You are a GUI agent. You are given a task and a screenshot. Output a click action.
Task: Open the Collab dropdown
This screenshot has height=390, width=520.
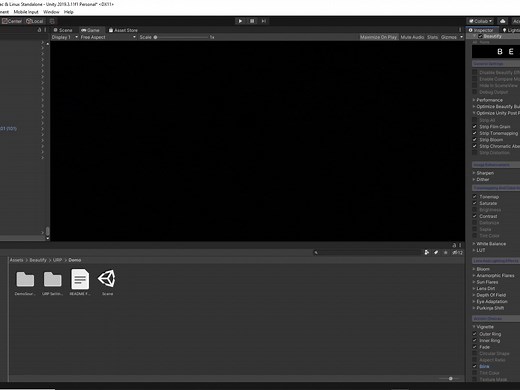point(480,21)
